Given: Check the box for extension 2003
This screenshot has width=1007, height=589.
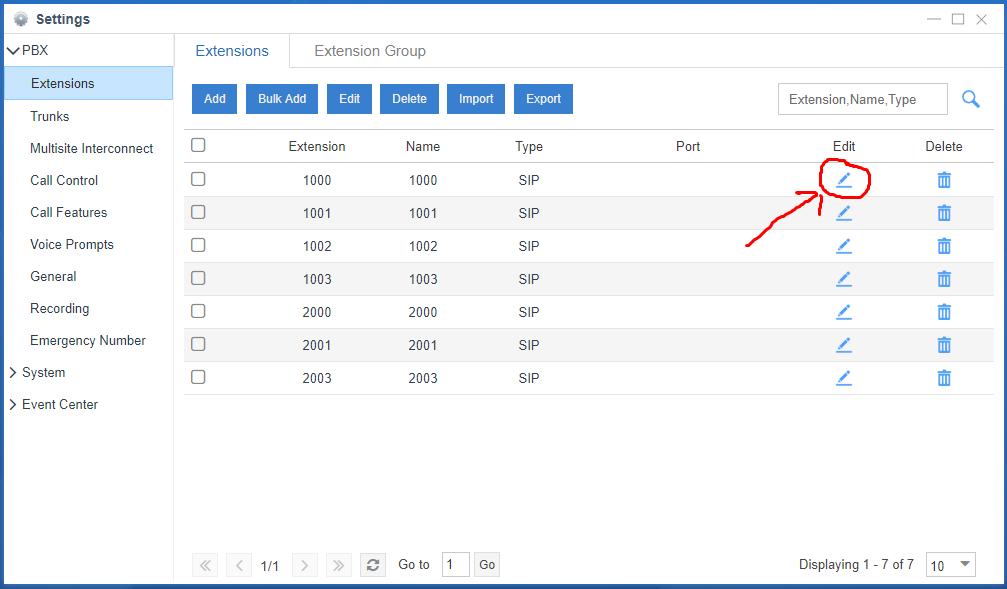Looking at the screenshot, I should tap(198, 377).
